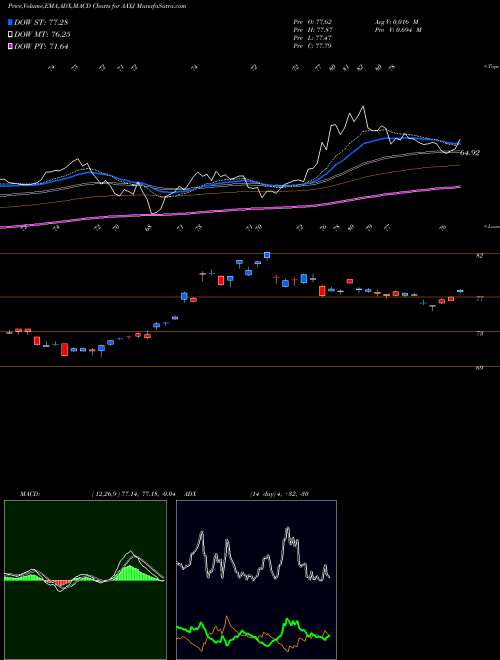Click the topmost blue candlestick at 82

[266, 255]
